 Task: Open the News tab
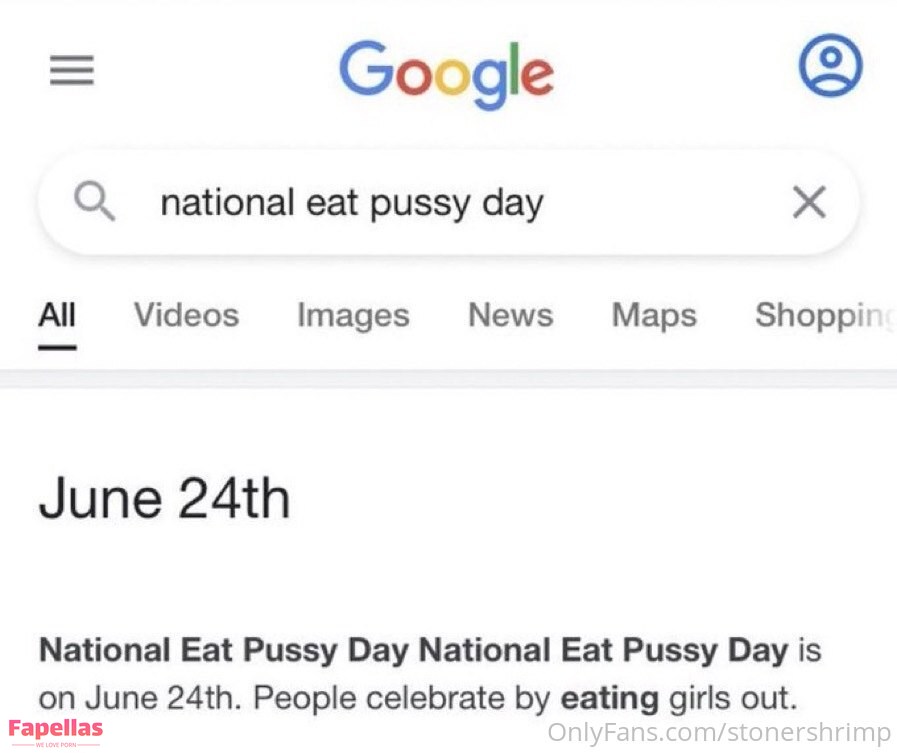pyautogui.click(x=510, y=315)
